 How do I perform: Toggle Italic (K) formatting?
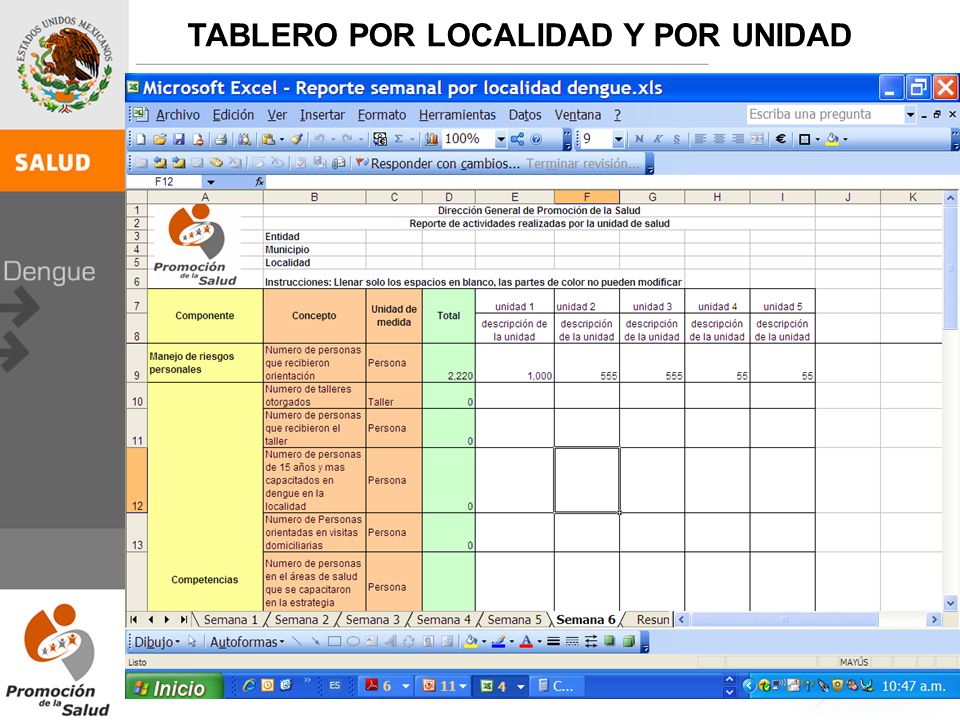(x=658, y=139)
